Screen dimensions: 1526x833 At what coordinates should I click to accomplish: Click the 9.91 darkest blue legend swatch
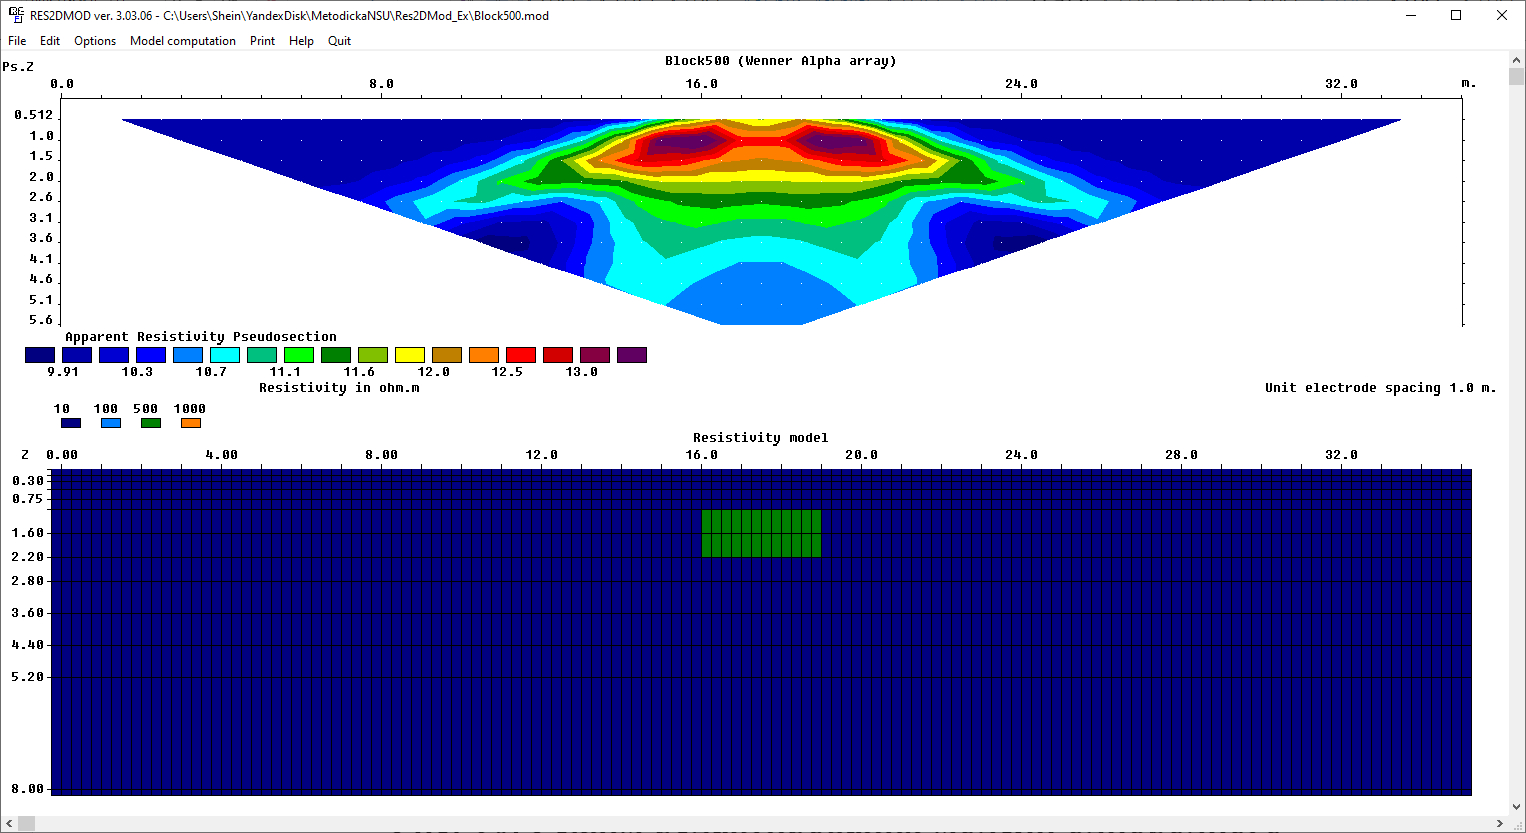click(x=40, y=355)
